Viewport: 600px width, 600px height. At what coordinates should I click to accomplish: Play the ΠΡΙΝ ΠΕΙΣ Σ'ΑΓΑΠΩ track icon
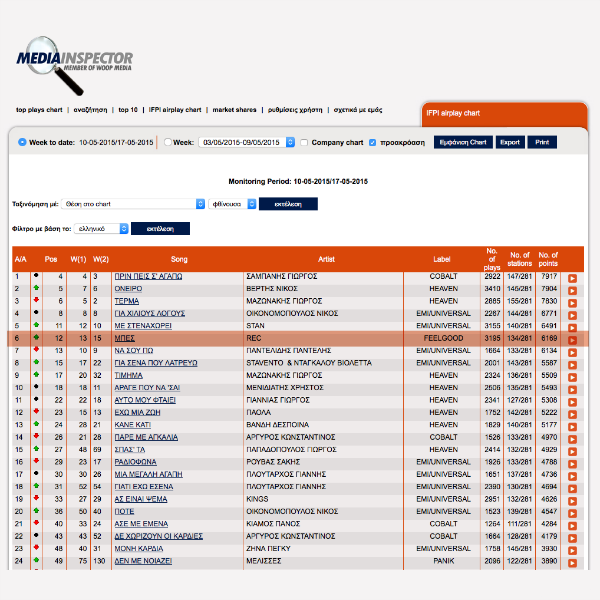572,278
